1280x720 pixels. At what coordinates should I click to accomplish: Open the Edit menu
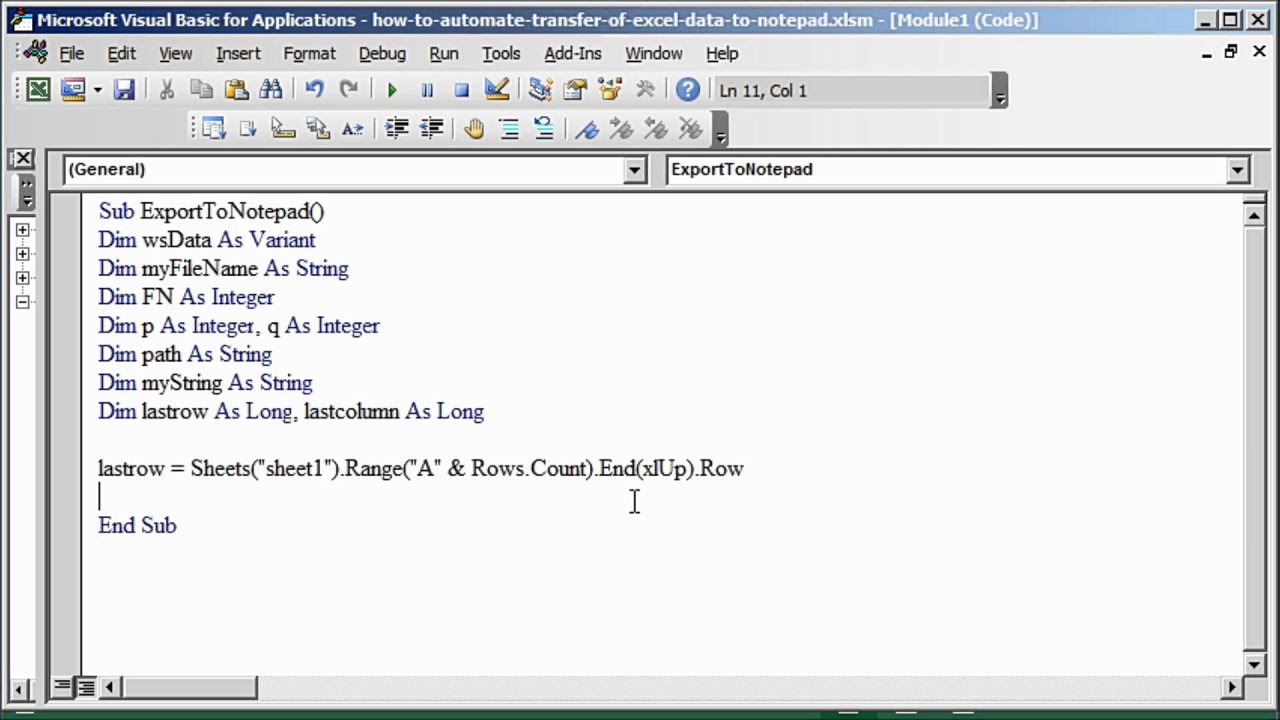pyautogui.click(x=122, y=53)
